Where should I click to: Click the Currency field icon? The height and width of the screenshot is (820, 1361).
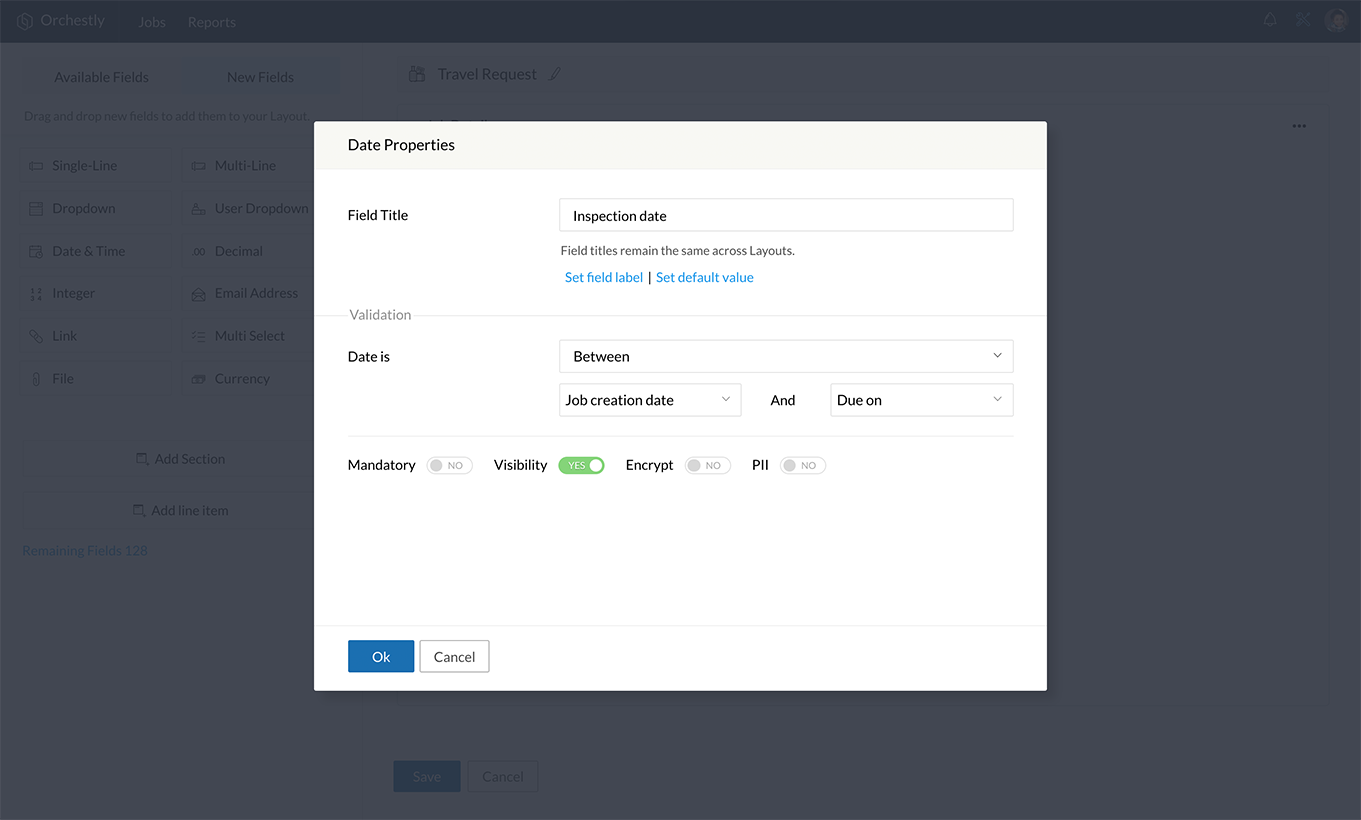tap(198, 379)
